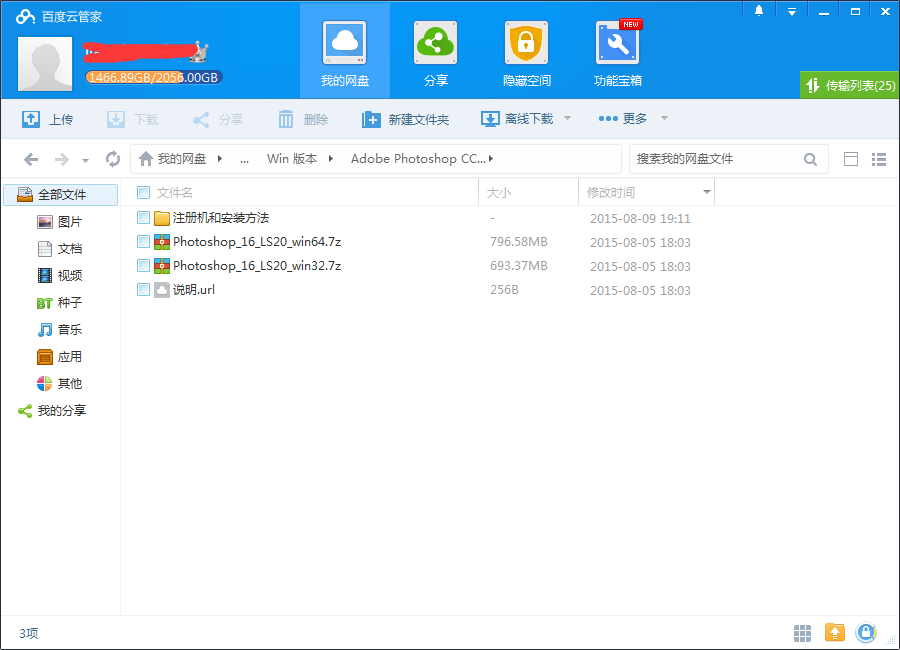Sort by 大小 size column header

499,192
